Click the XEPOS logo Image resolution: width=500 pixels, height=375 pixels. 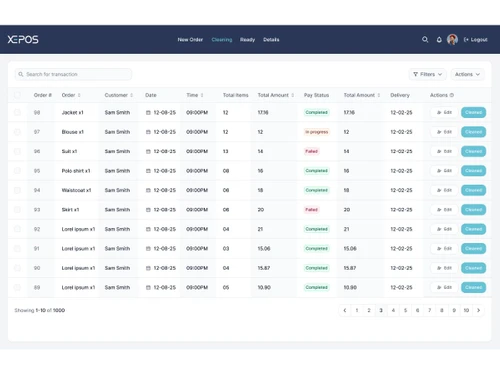tap(23, 39)
